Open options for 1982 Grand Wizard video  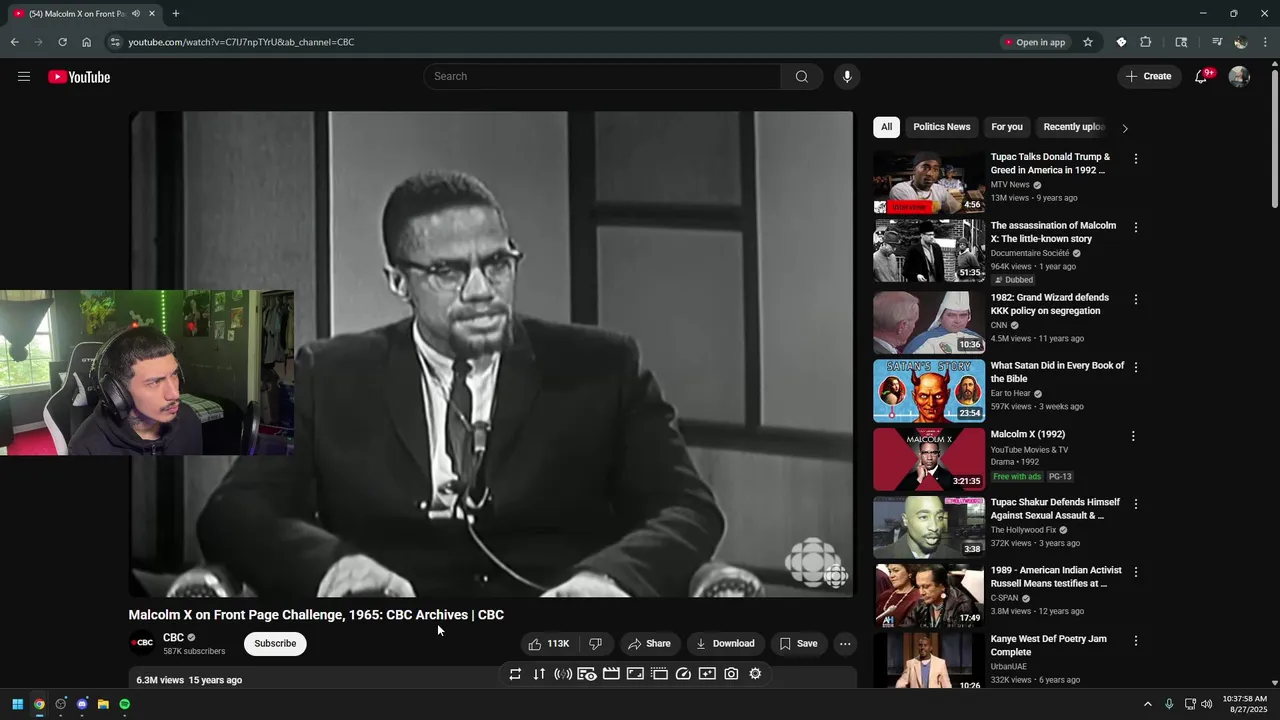tap(1135, 299)
